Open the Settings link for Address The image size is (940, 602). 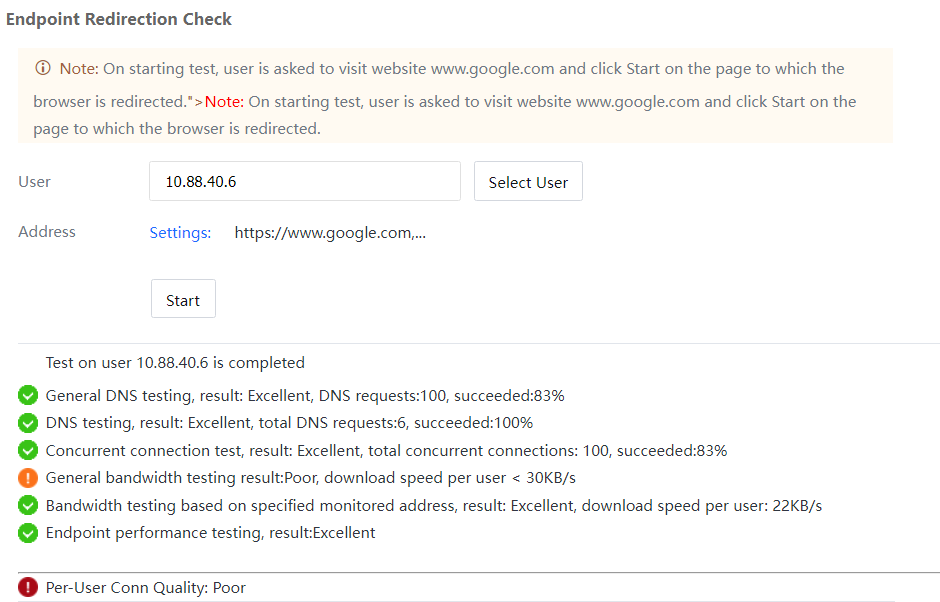pyautogui.click(x=180, y=233)
